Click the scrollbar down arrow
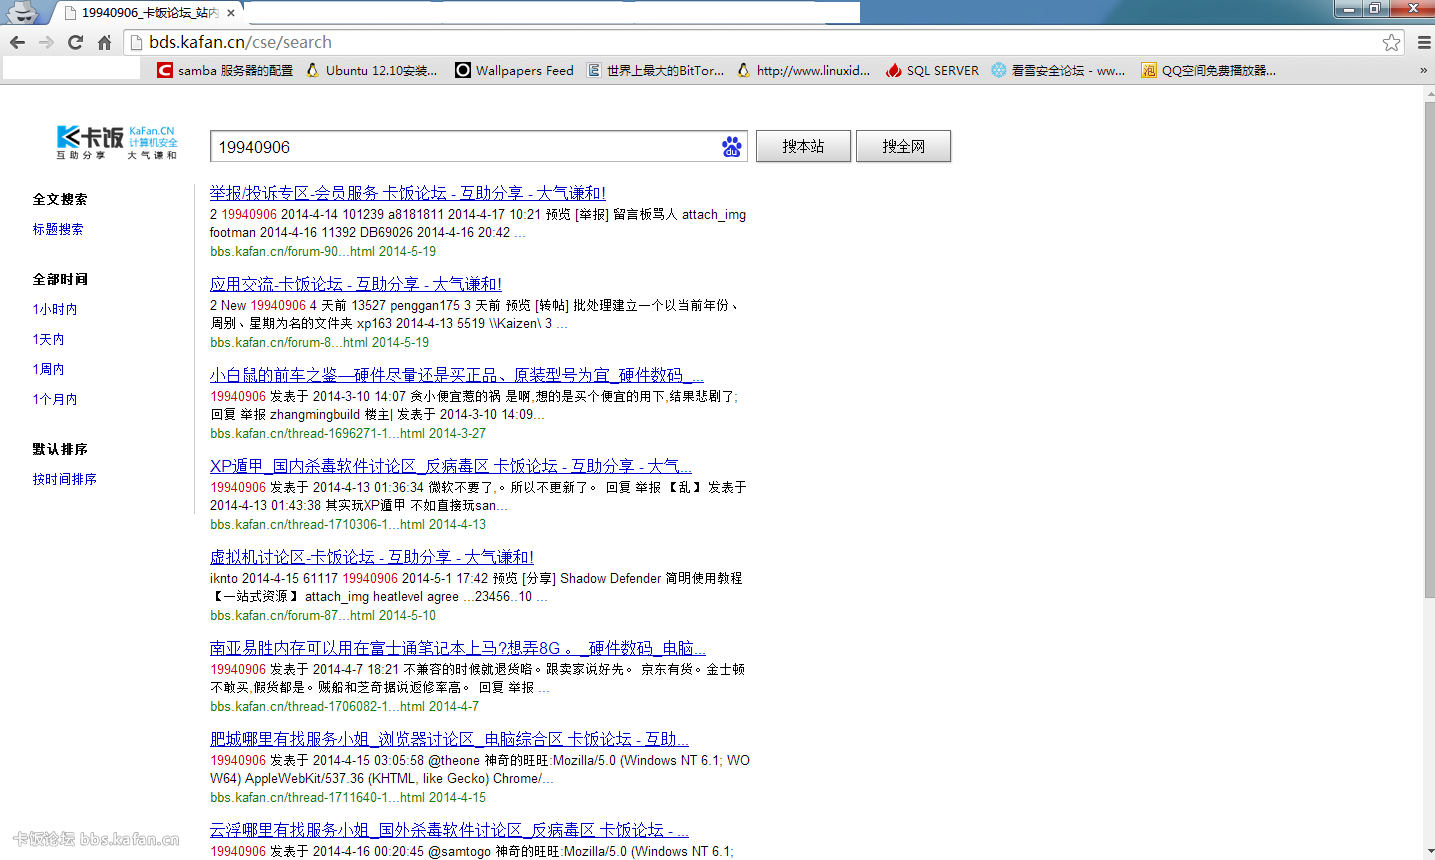The width and height of the screenshot is (1435, 860). coord(1428,853)
